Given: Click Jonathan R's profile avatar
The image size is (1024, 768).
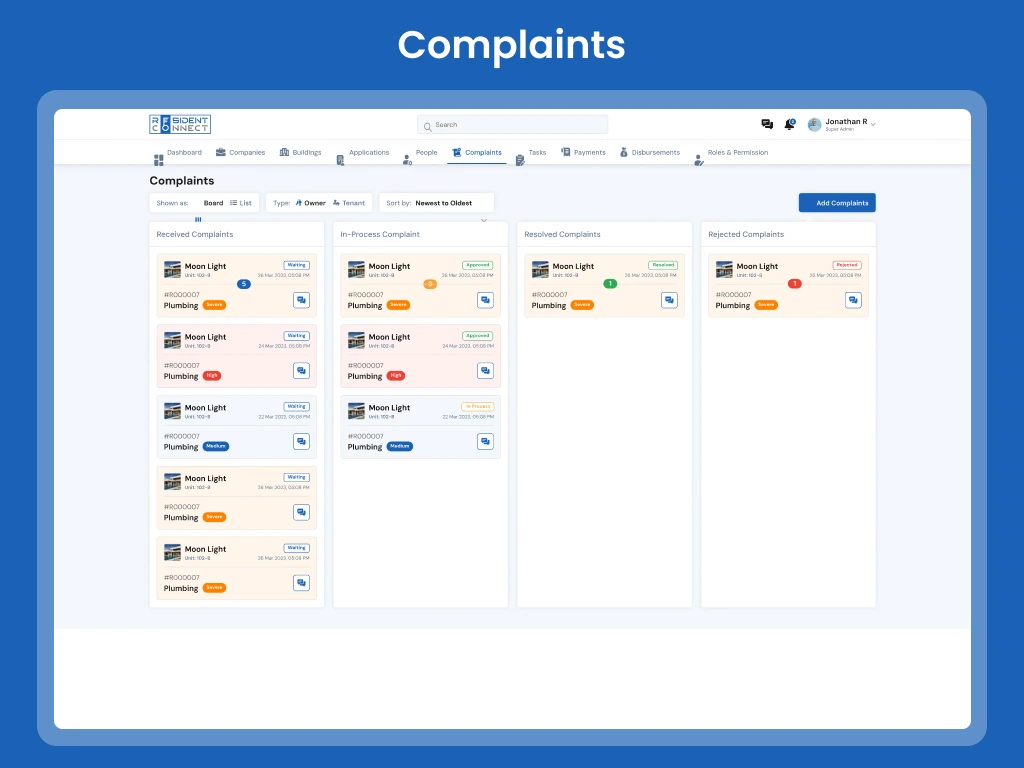Looking at the screenshot, I should pos(814,124).
